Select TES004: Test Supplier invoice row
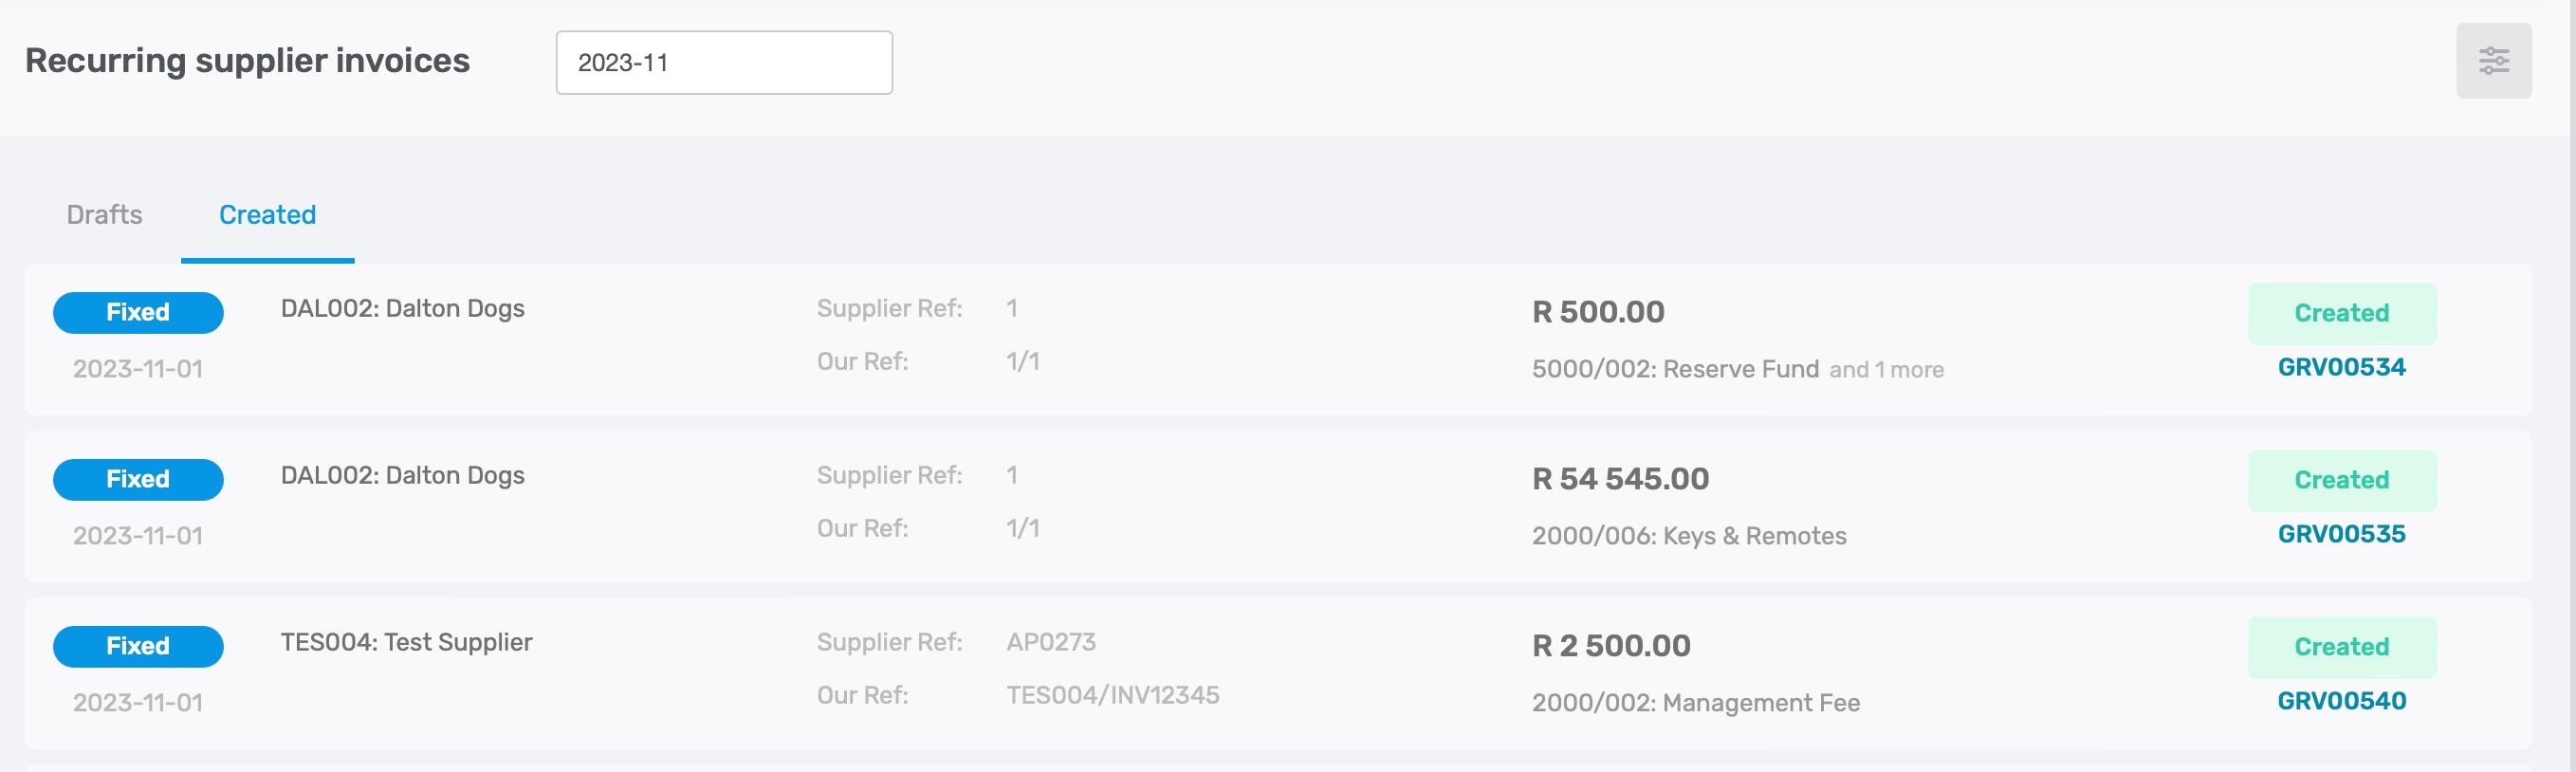Viewport: 2576px width, 772px height. point(1278,673)
